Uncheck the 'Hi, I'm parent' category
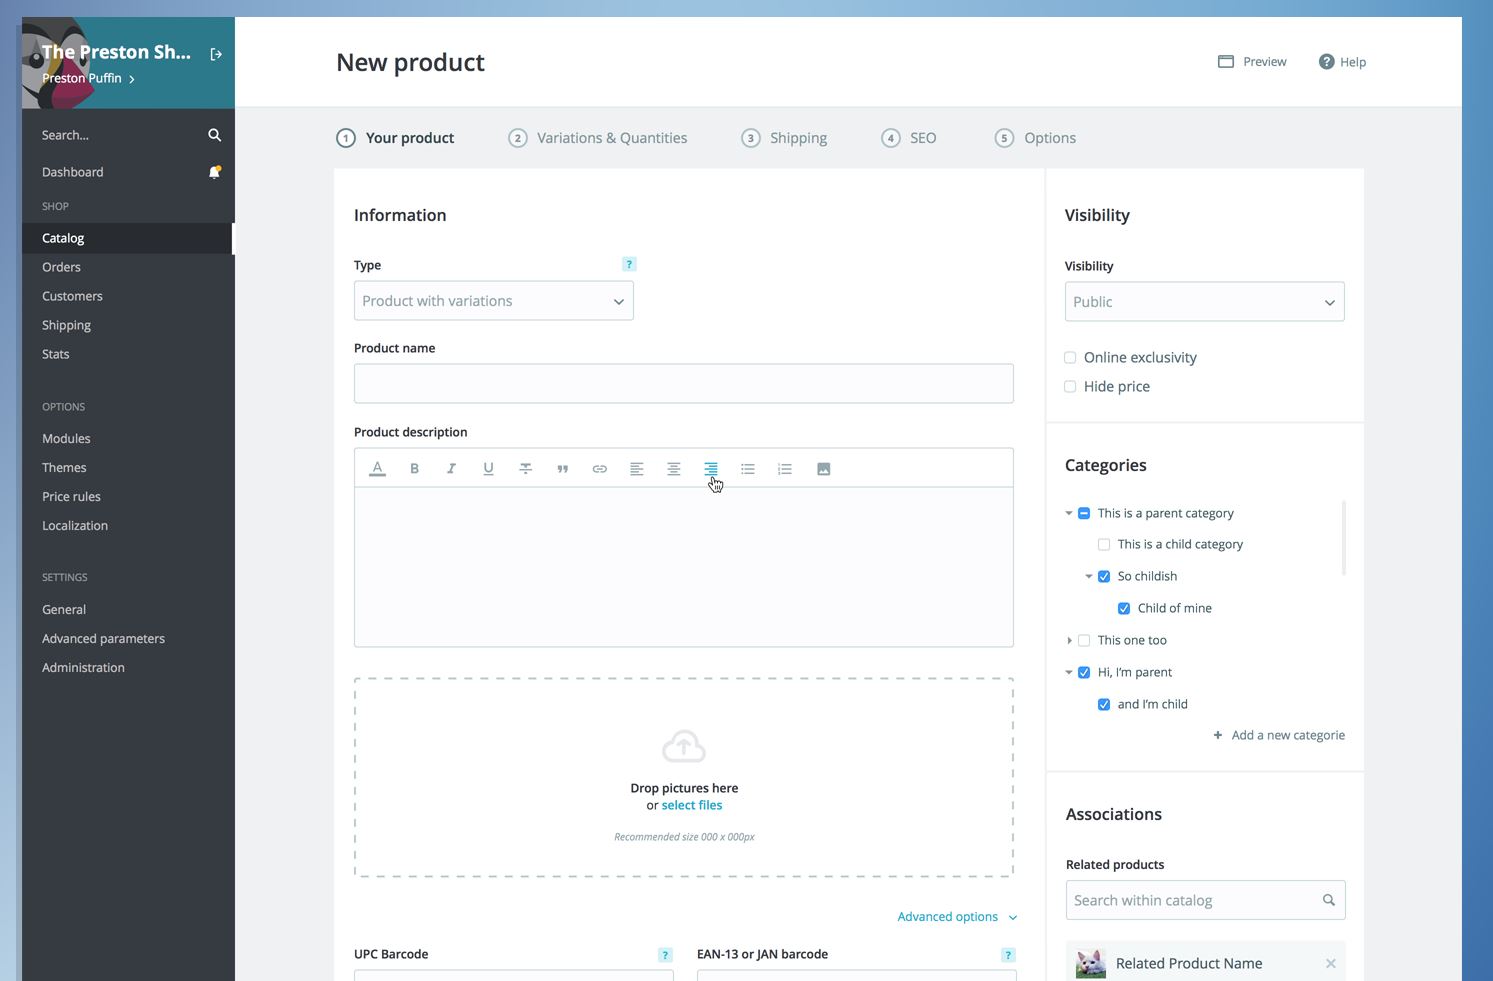The image size is (1493, 981). [x=1084, y=672]
